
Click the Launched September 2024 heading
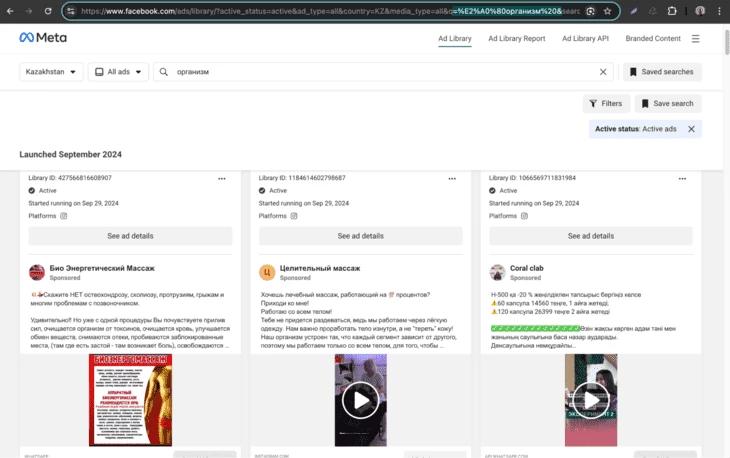[71, 155]
